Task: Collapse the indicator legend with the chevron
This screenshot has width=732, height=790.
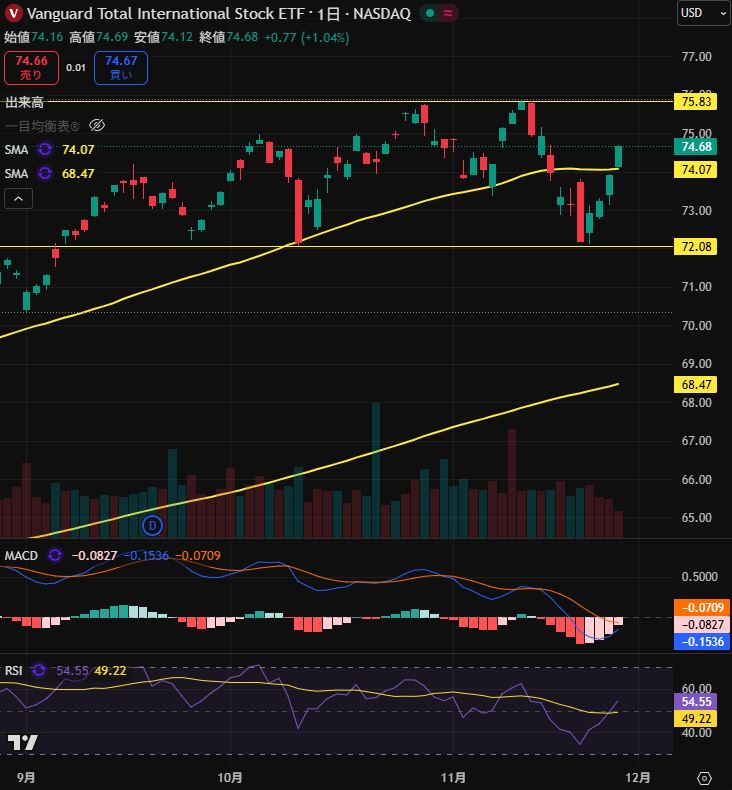Action: coord(18,199)
